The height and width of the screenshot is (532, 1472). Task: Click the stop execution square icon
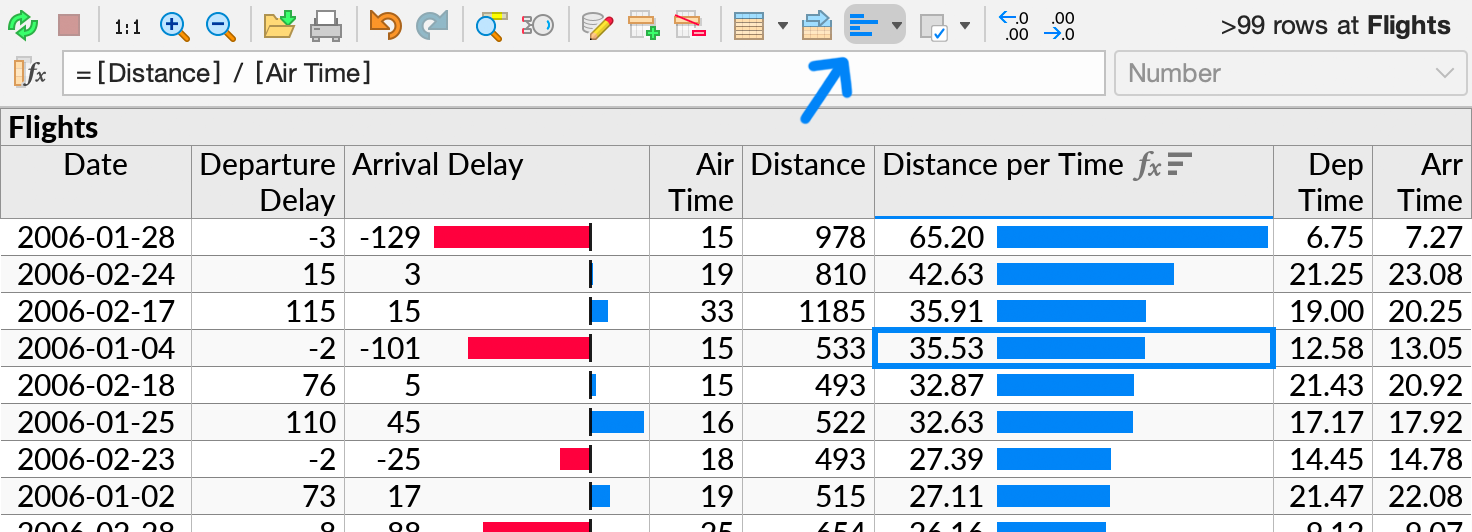(69, 25)
